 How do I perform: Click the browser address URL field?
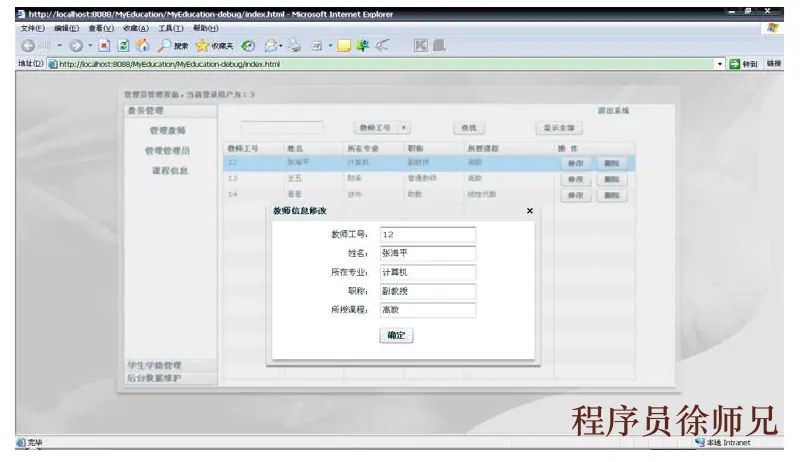[x=386, y=64]
